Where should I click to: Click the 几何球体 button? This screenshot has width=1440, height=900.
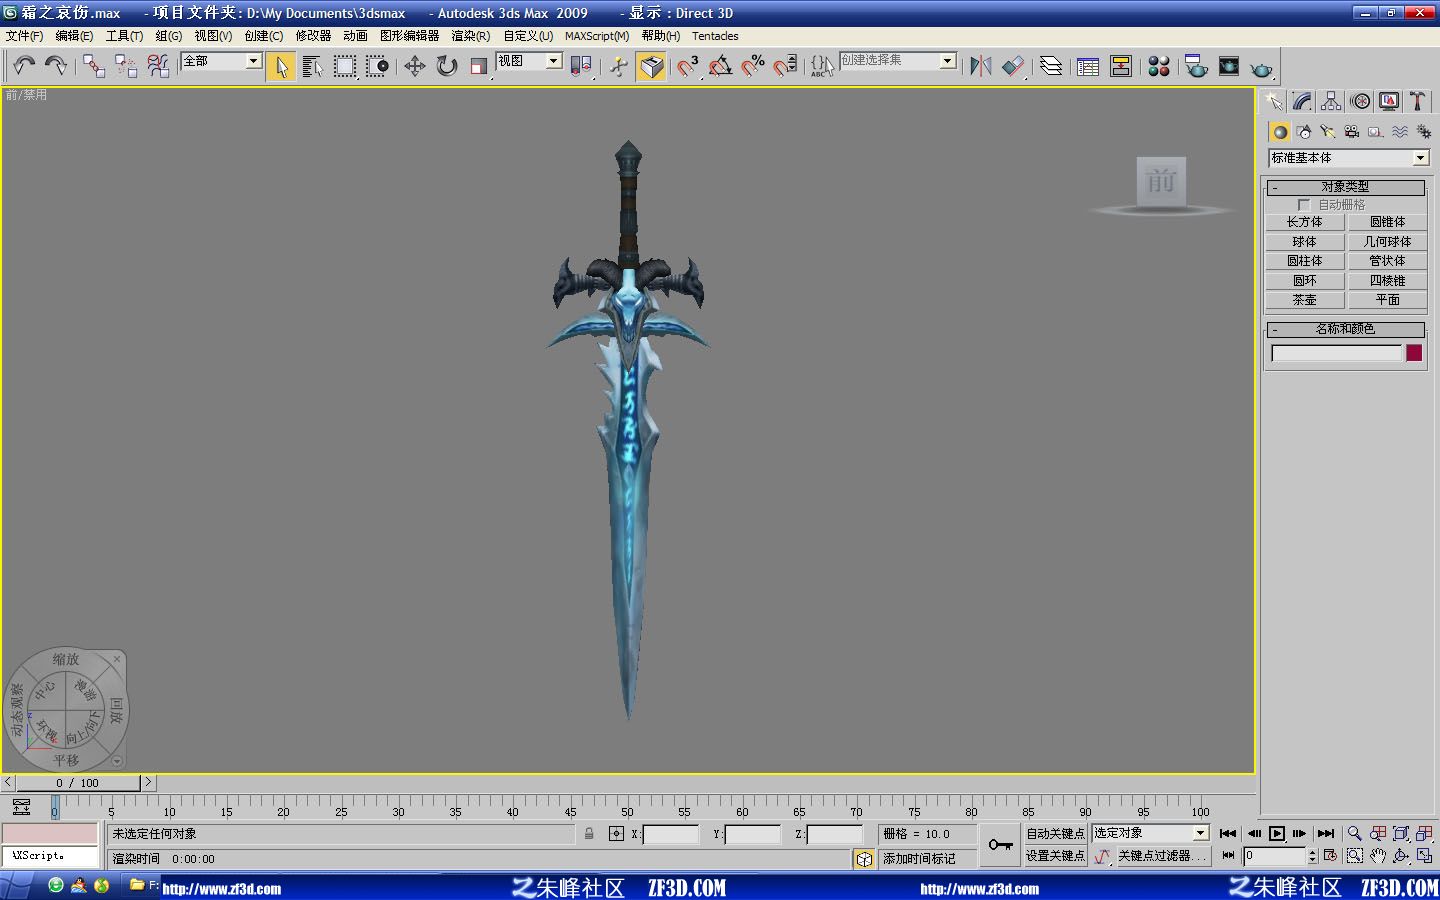tap(1387, 242)
